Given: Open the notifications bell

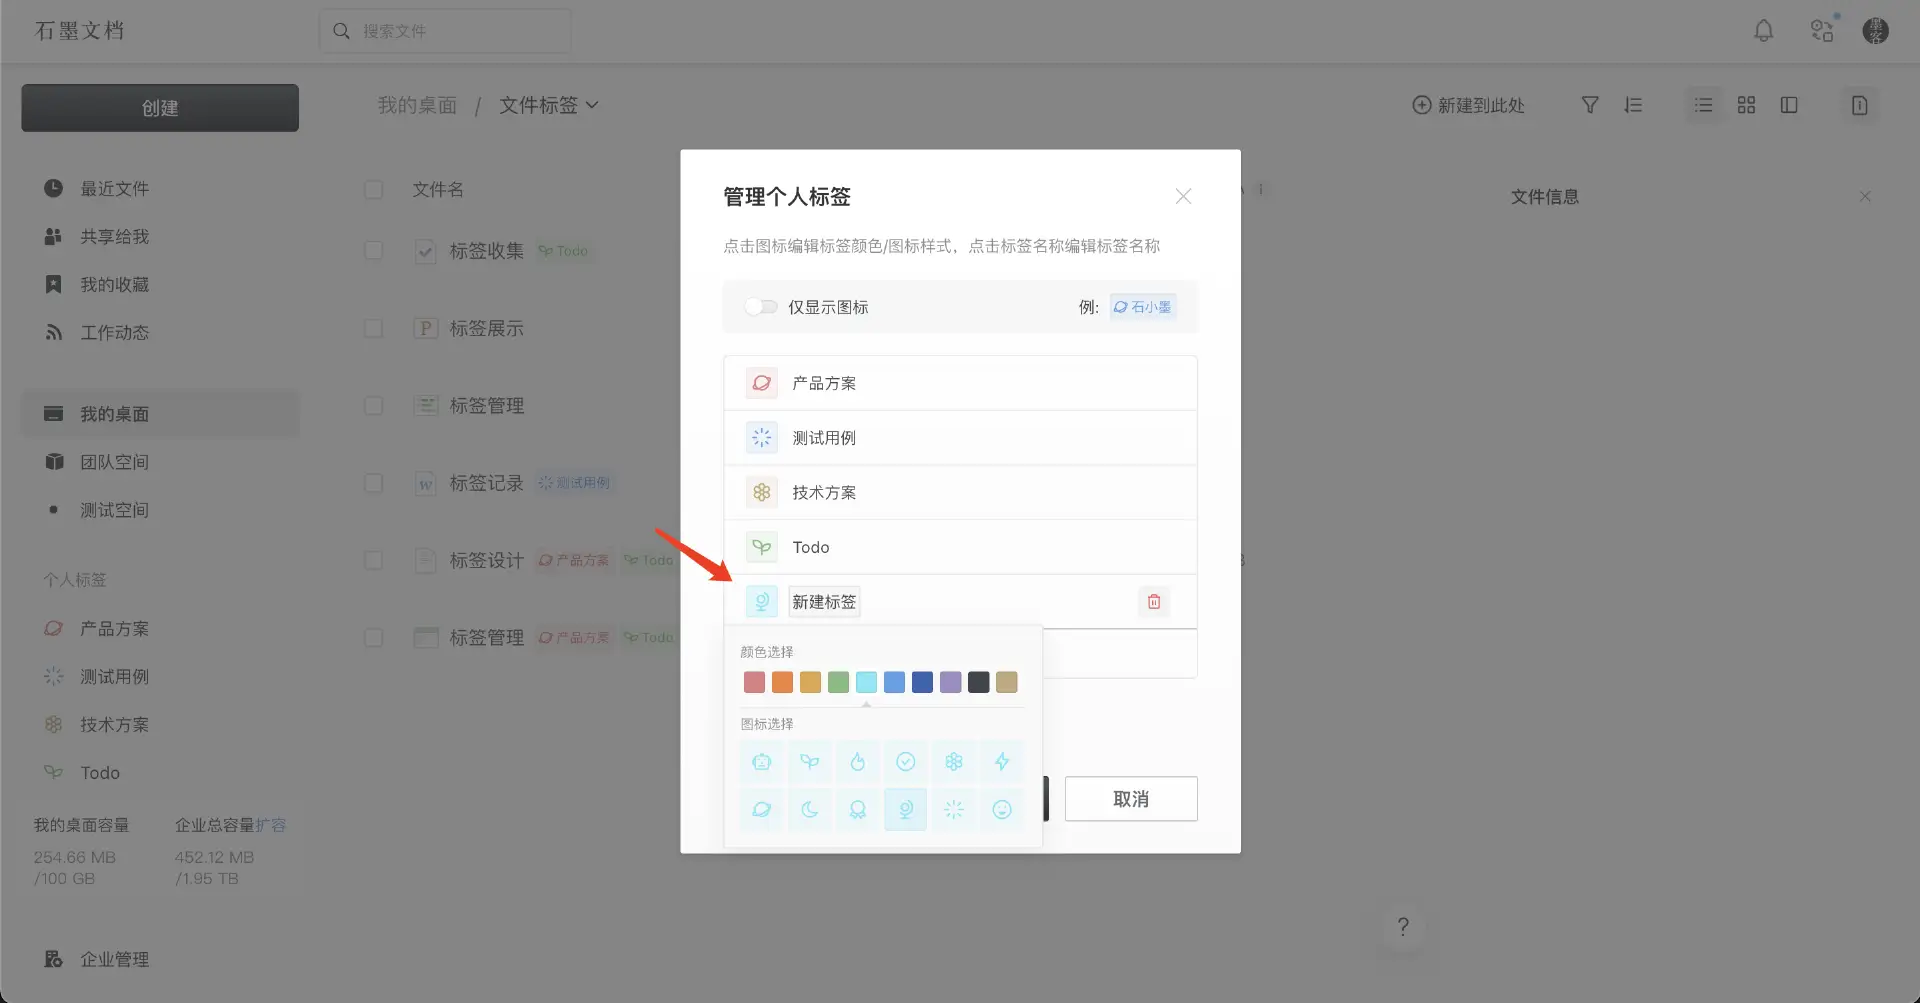Looking at the screenshot, I should [1764, 31].
